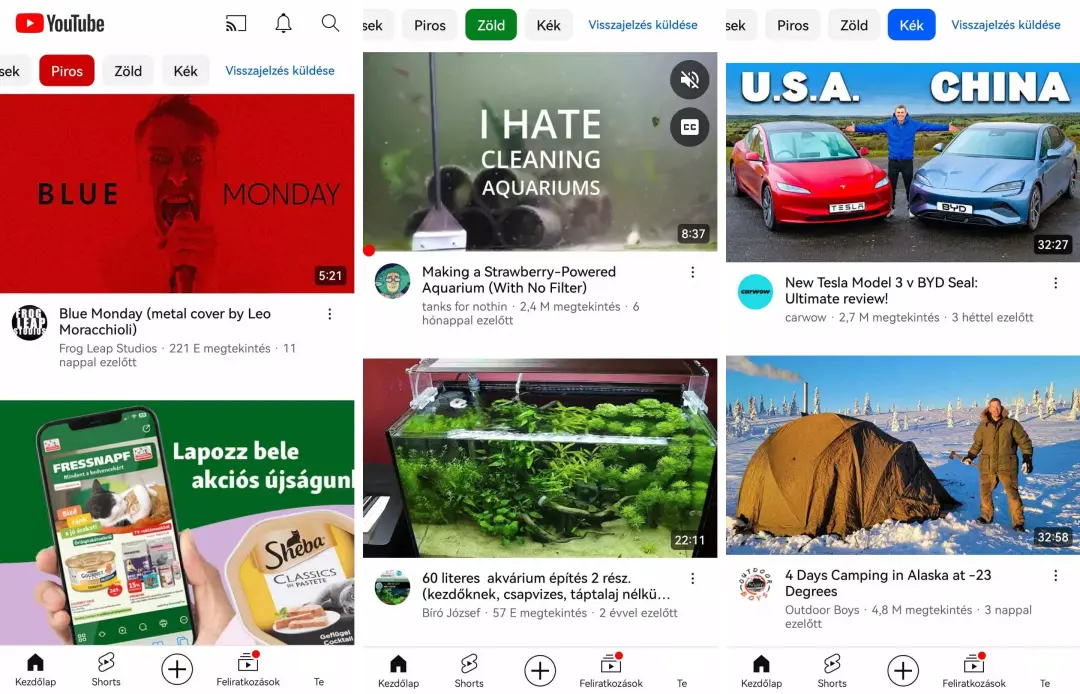Open options for the Strawberry-Powered Aquarium video
1080x694 pixels.
tap(692, 273)
